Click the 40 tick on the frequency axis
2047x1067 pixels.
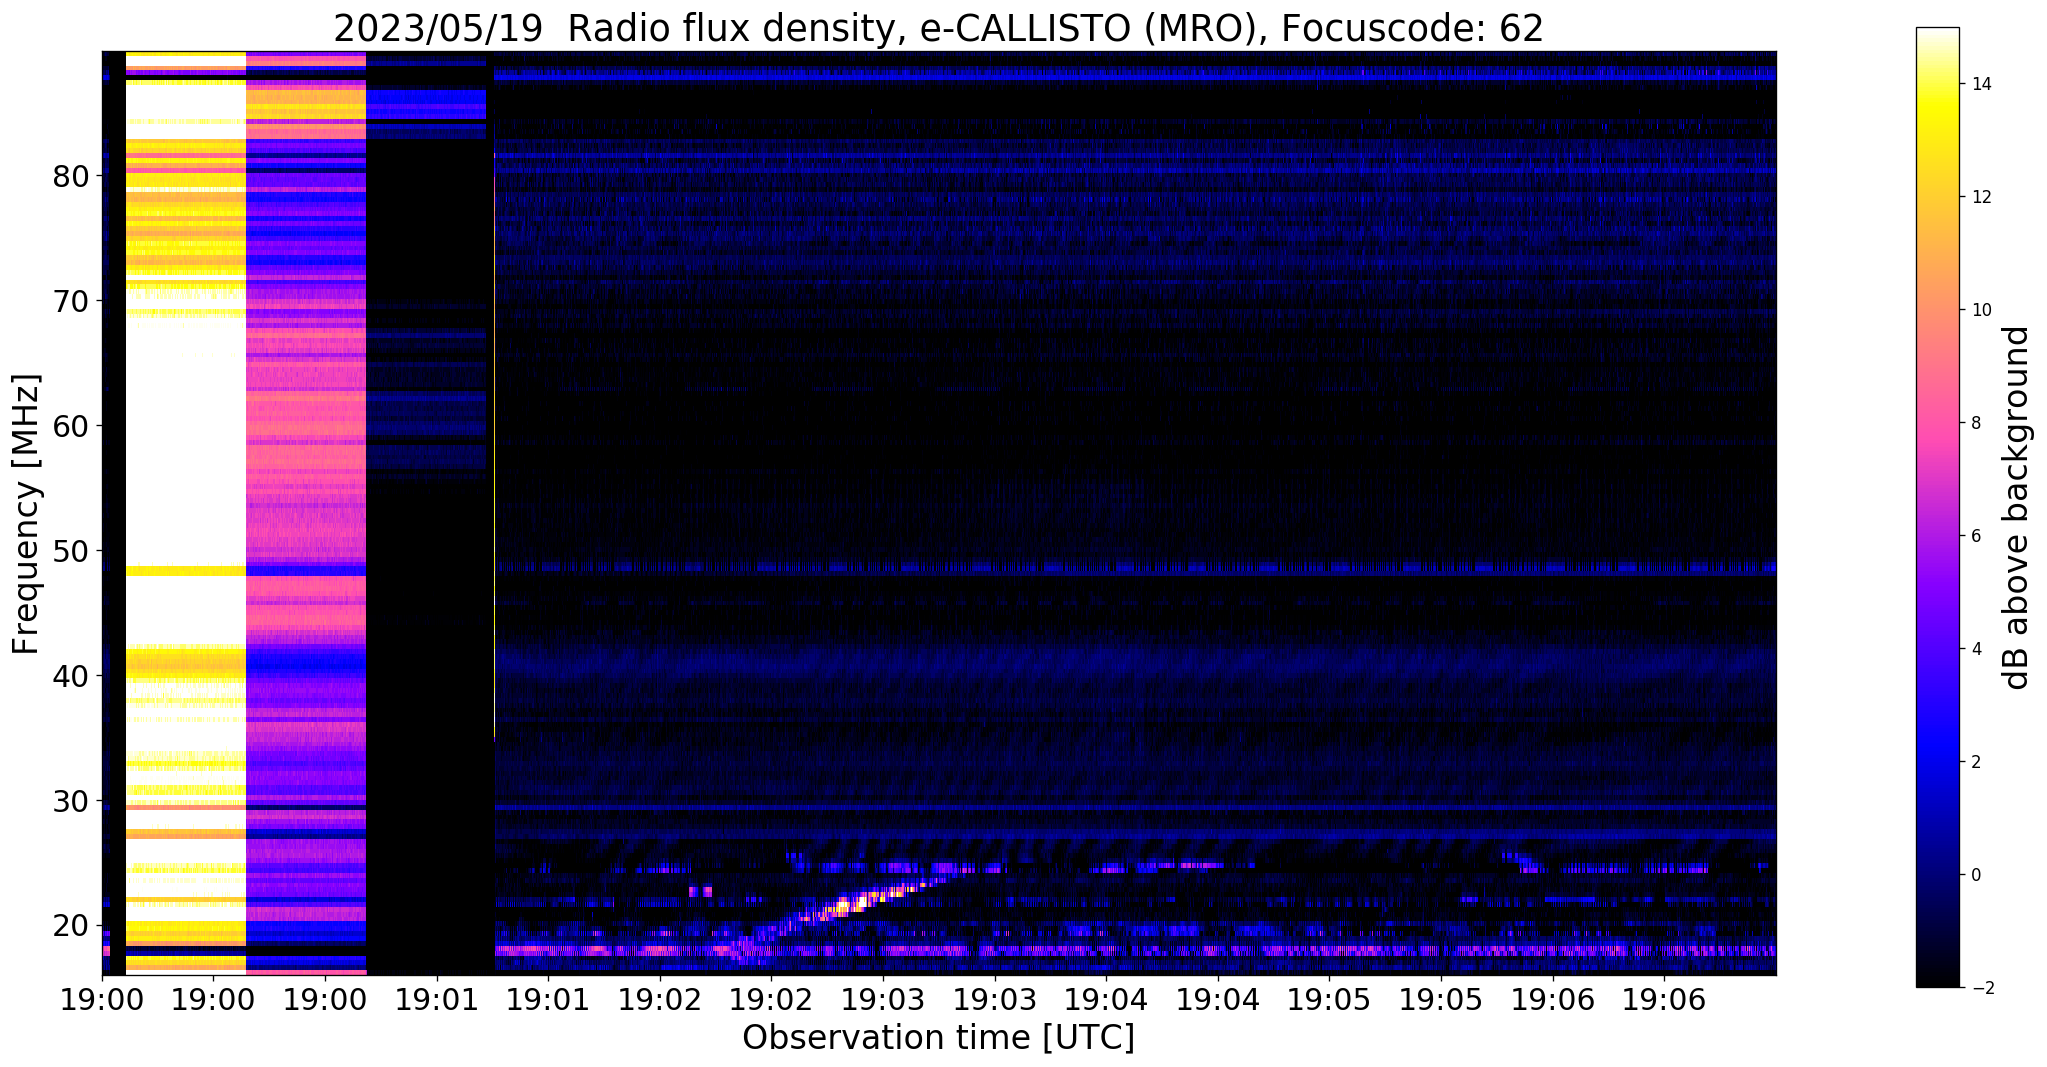click(72, 676)
